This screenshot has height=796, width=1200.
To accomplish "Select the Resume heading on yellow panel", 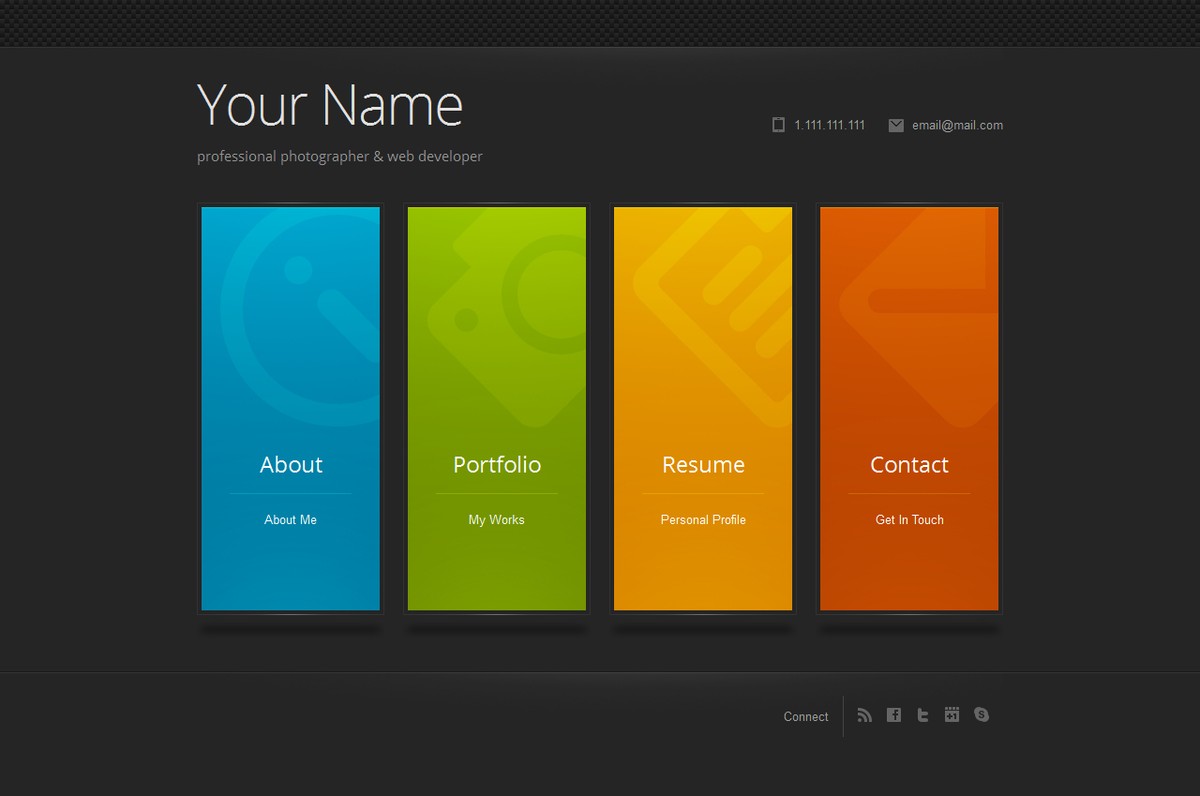I will (x=703, y=465).
